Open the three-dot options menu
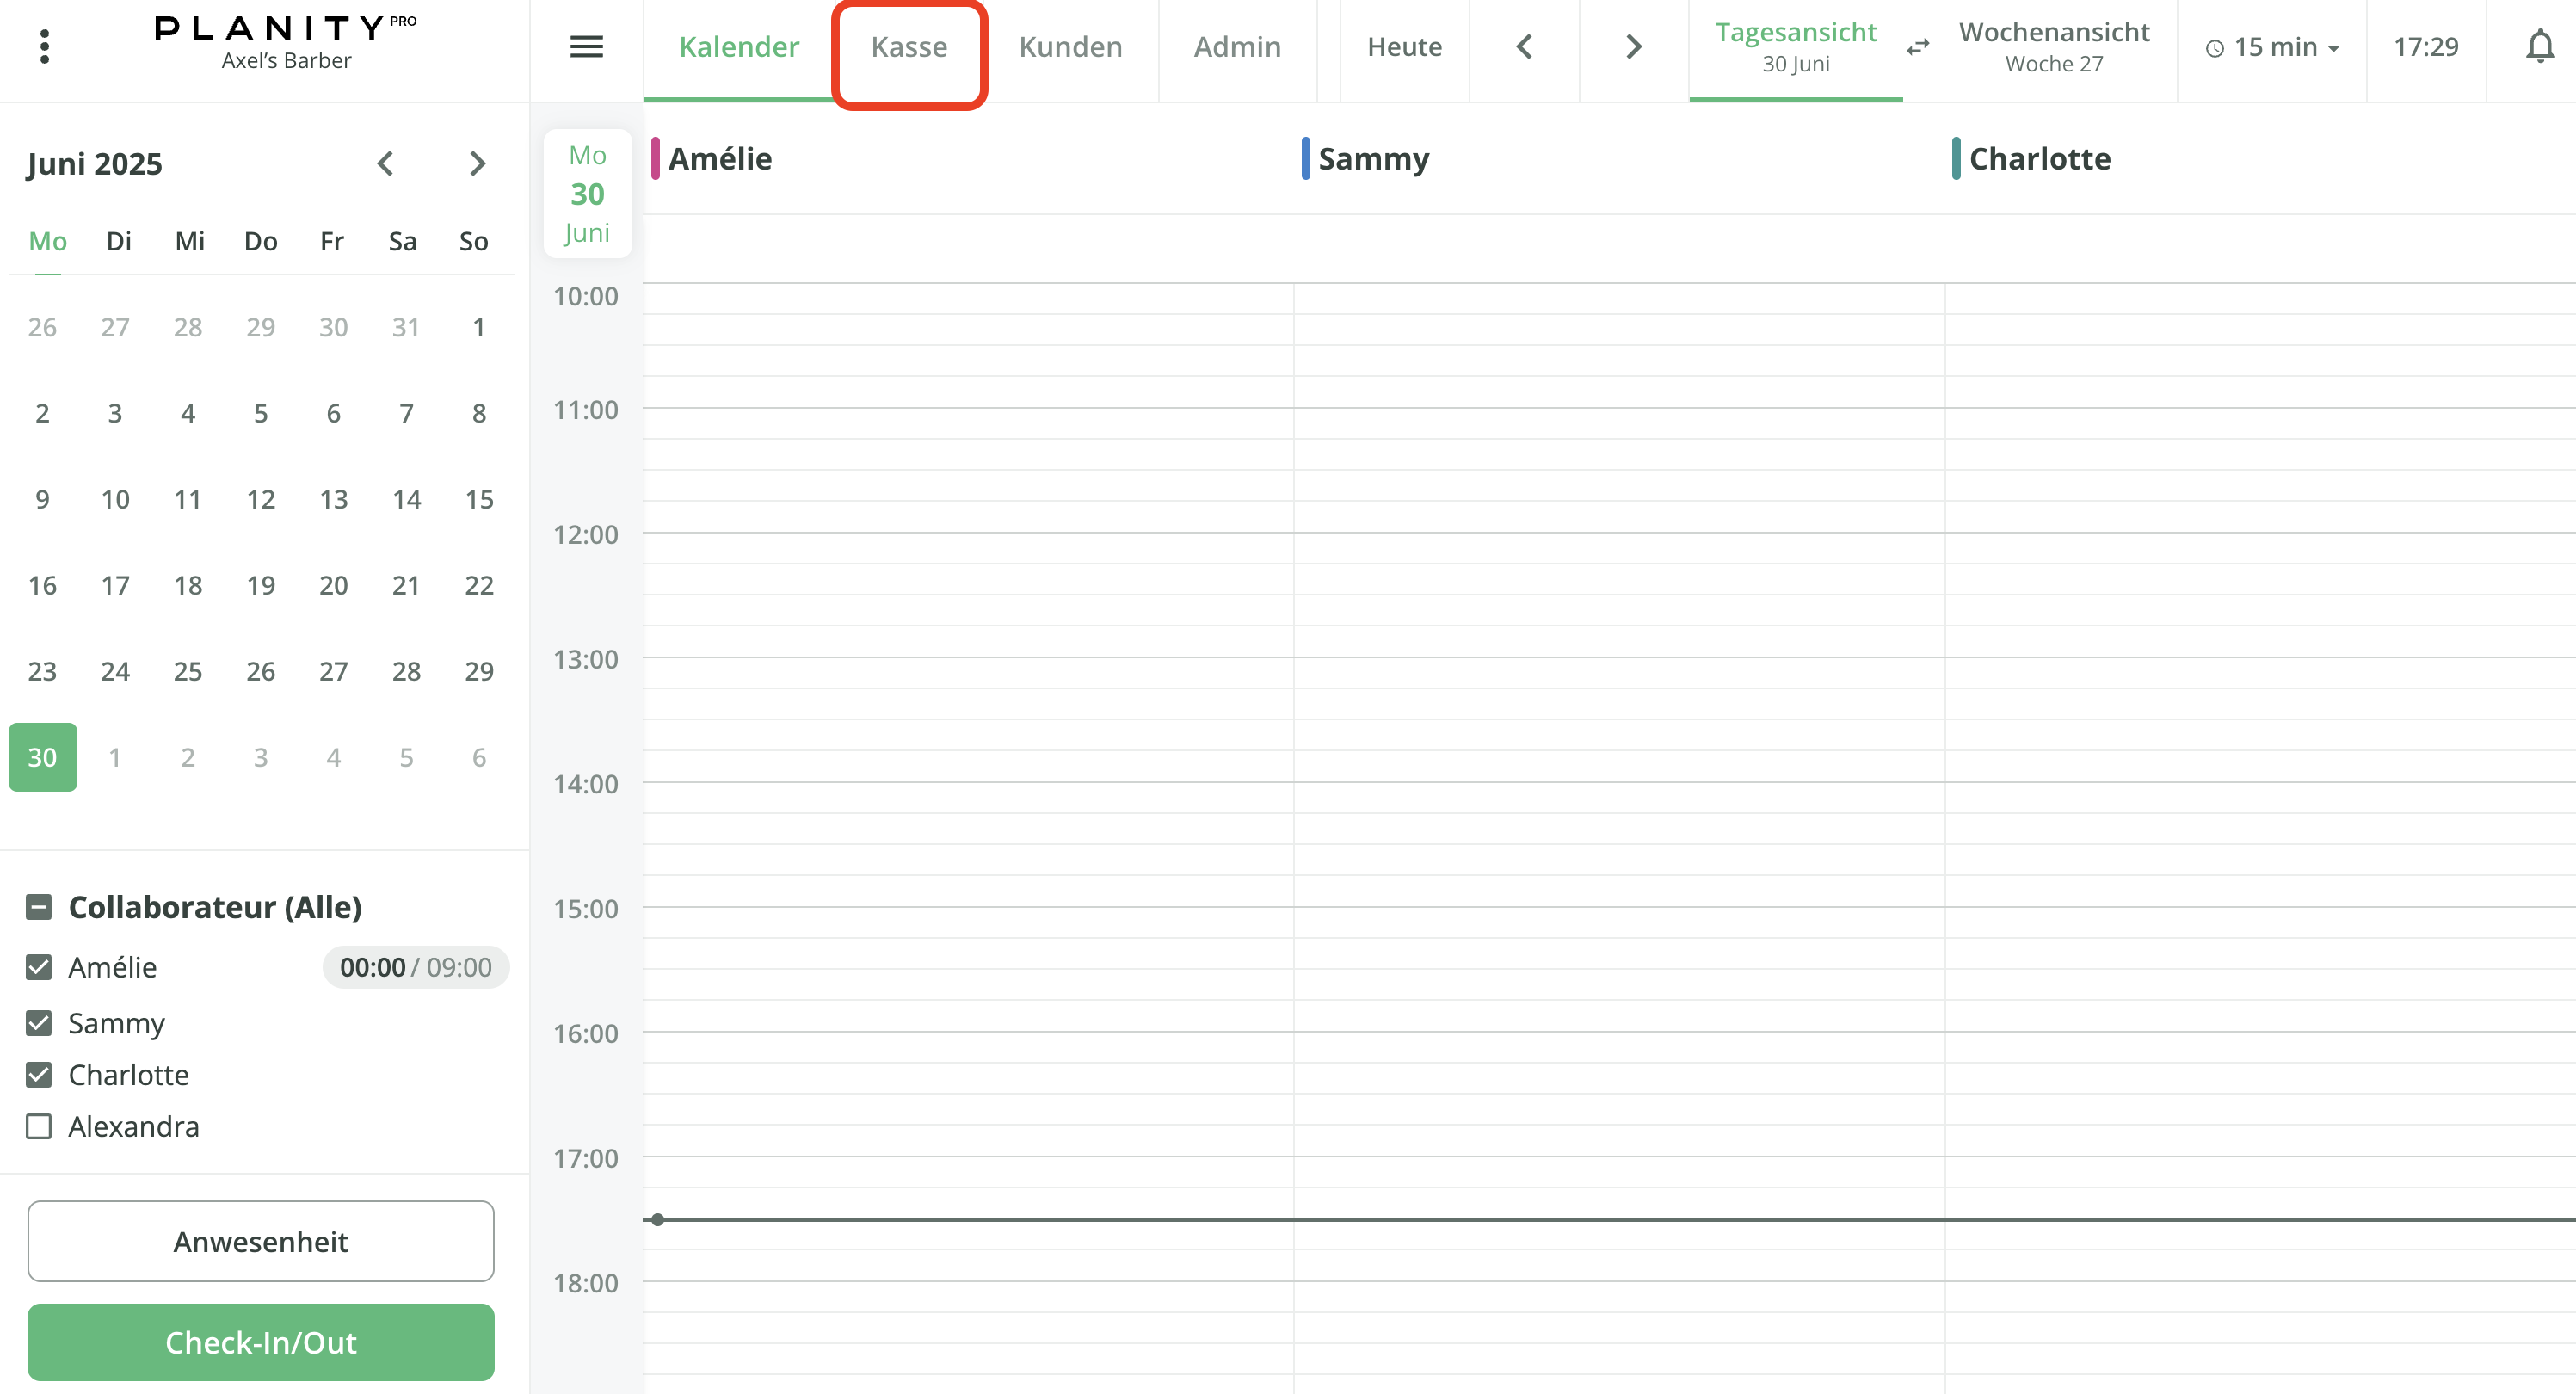This screenshot has height=1394, width=2576. [x=44, y=46]
